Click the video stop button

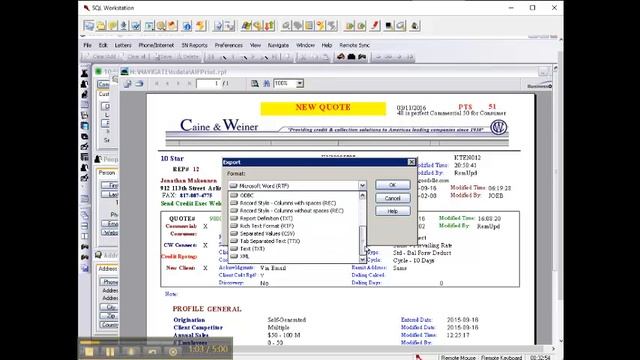tap(89, 352)
